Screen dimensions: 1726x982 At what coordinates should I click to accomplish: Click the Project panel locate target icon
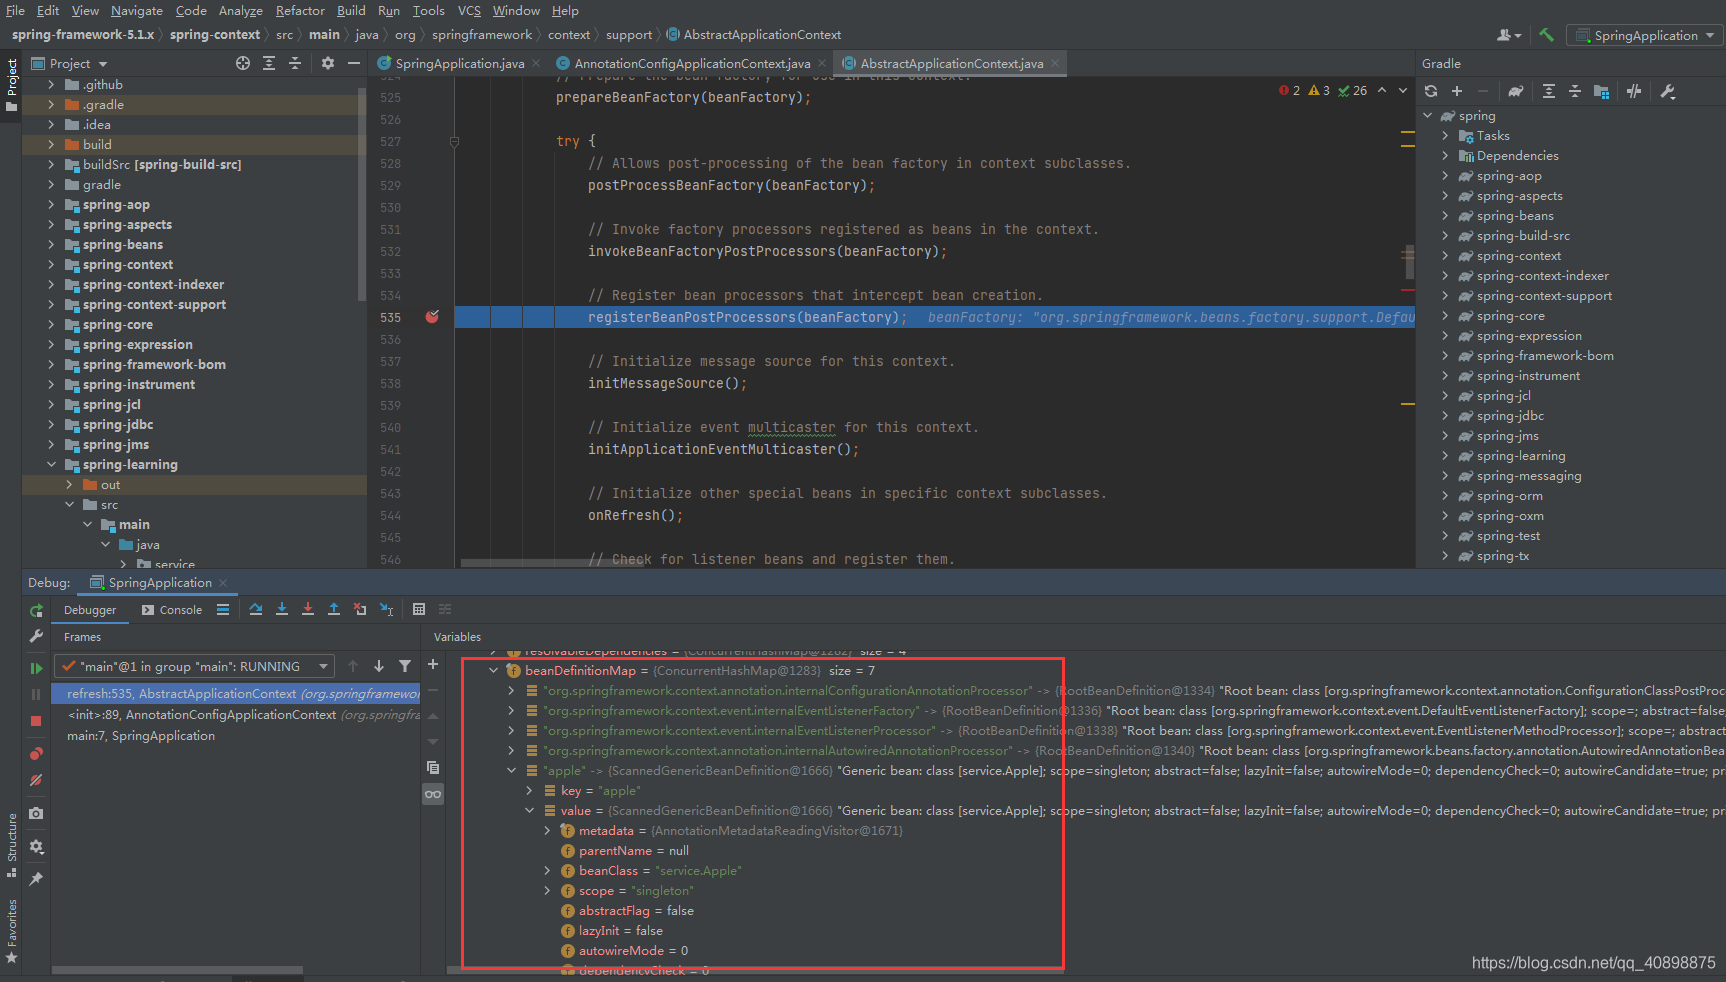point(243,63)
